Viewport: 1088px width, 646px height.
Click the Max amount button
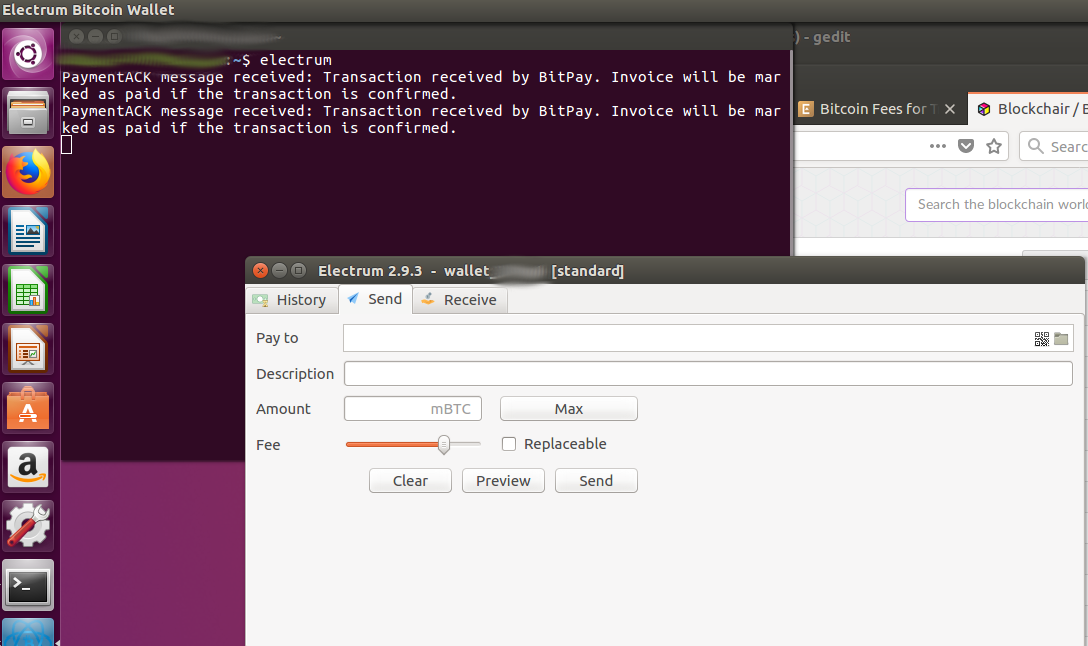569,409
